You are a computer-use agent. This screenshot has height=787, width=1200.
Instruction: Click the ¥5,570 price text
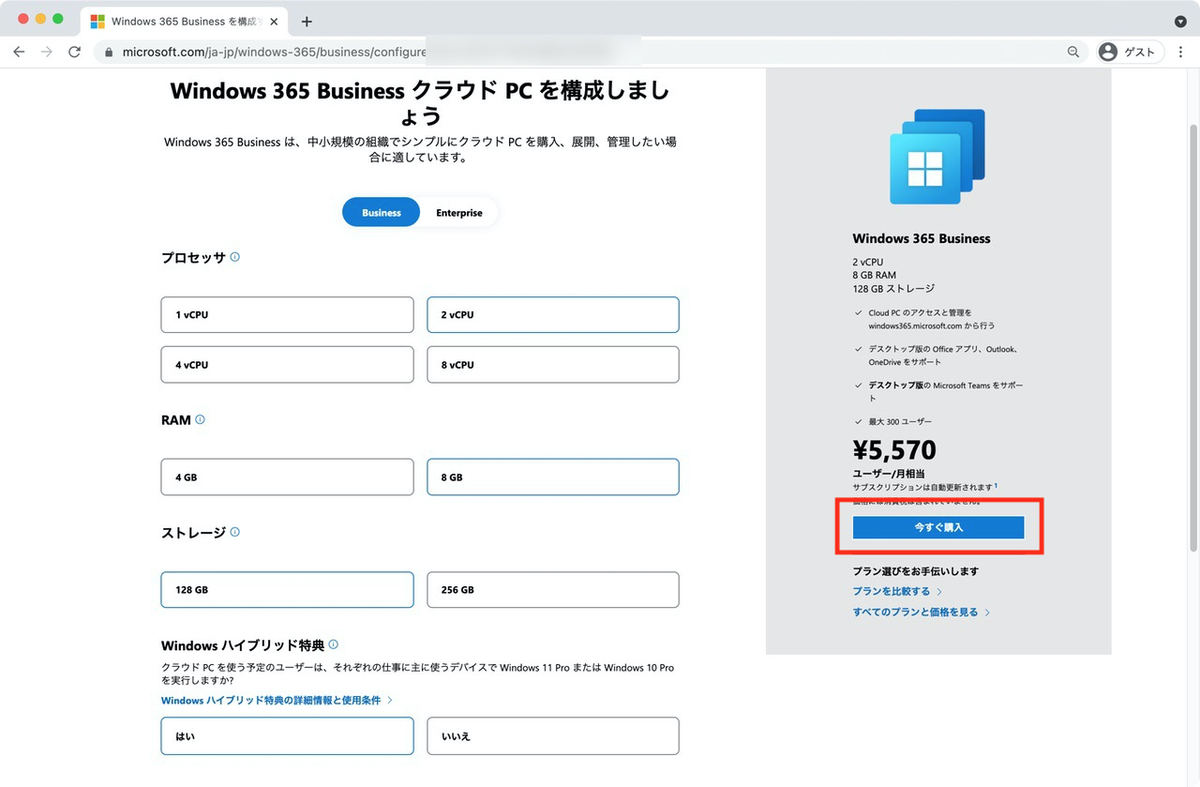click(x=894, y=450)
